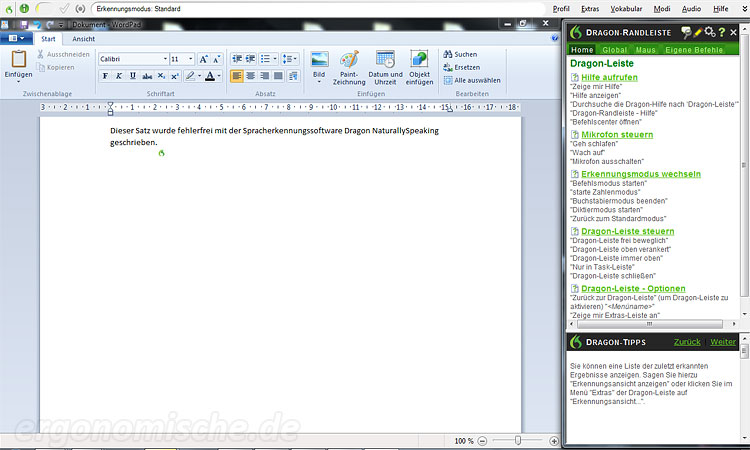Click the text highlight color pen
750x450 pixels.
tap(190, 76)
